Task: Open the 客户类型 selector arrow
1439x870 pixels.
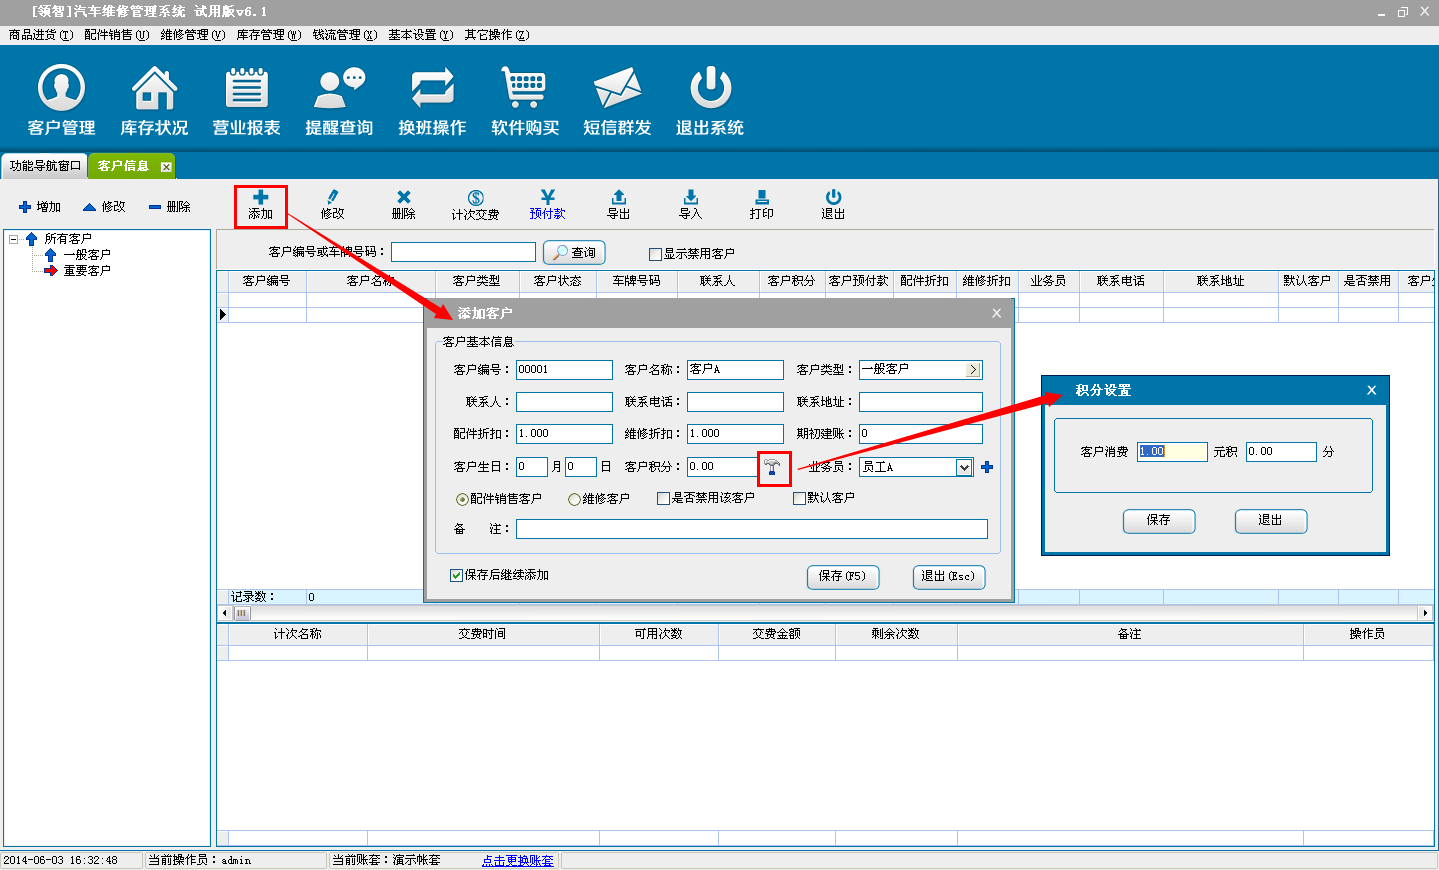Action: point(973,370)
